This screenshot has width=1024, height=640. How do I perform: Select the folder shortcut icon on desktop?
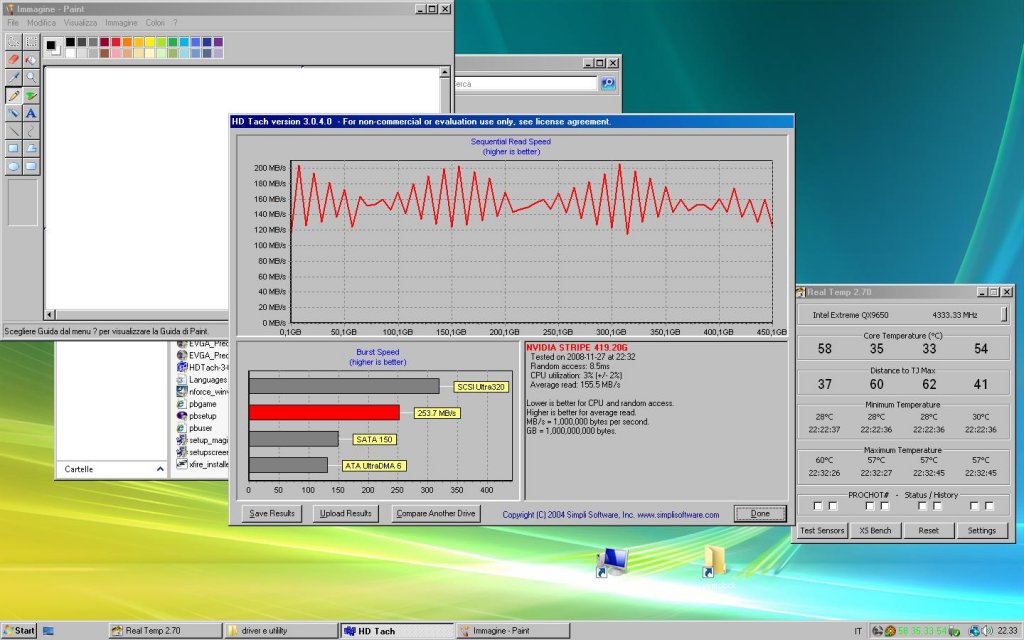click(714, 561)
